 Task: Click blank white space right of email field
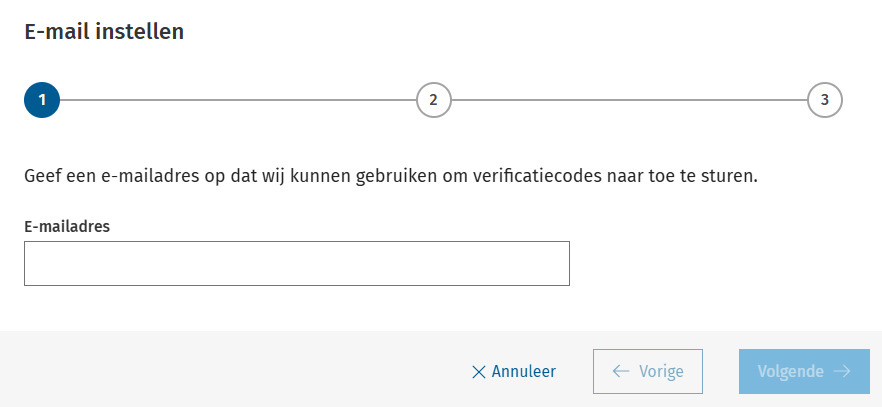(x=720, y=263)
